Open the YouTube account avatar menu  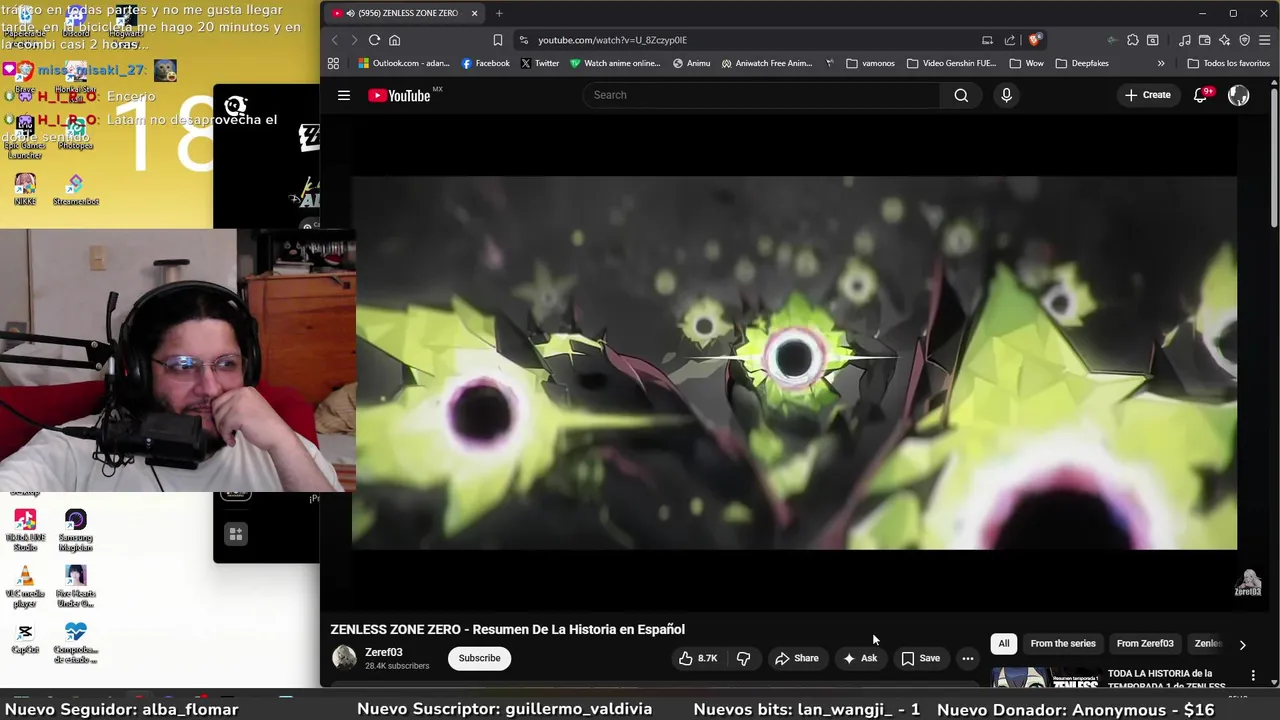coord(1239,95)
